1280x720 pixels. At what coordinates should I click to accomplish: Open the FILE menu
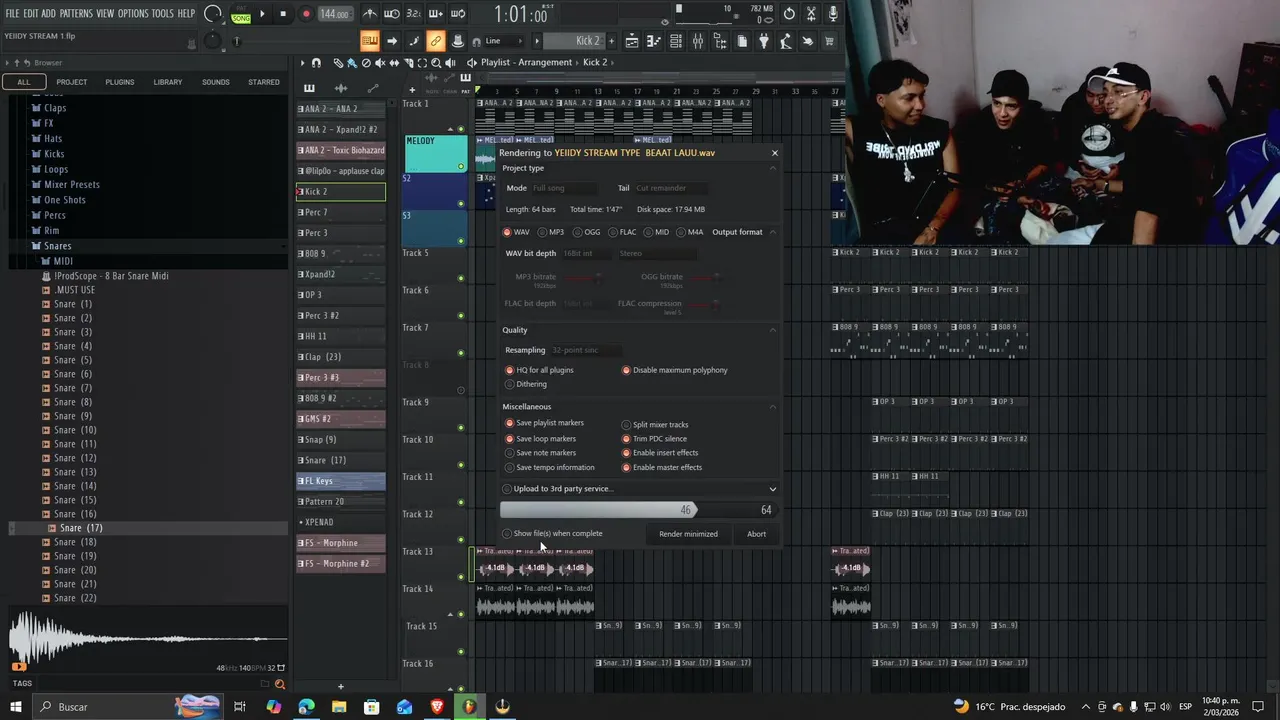[12, 14]
